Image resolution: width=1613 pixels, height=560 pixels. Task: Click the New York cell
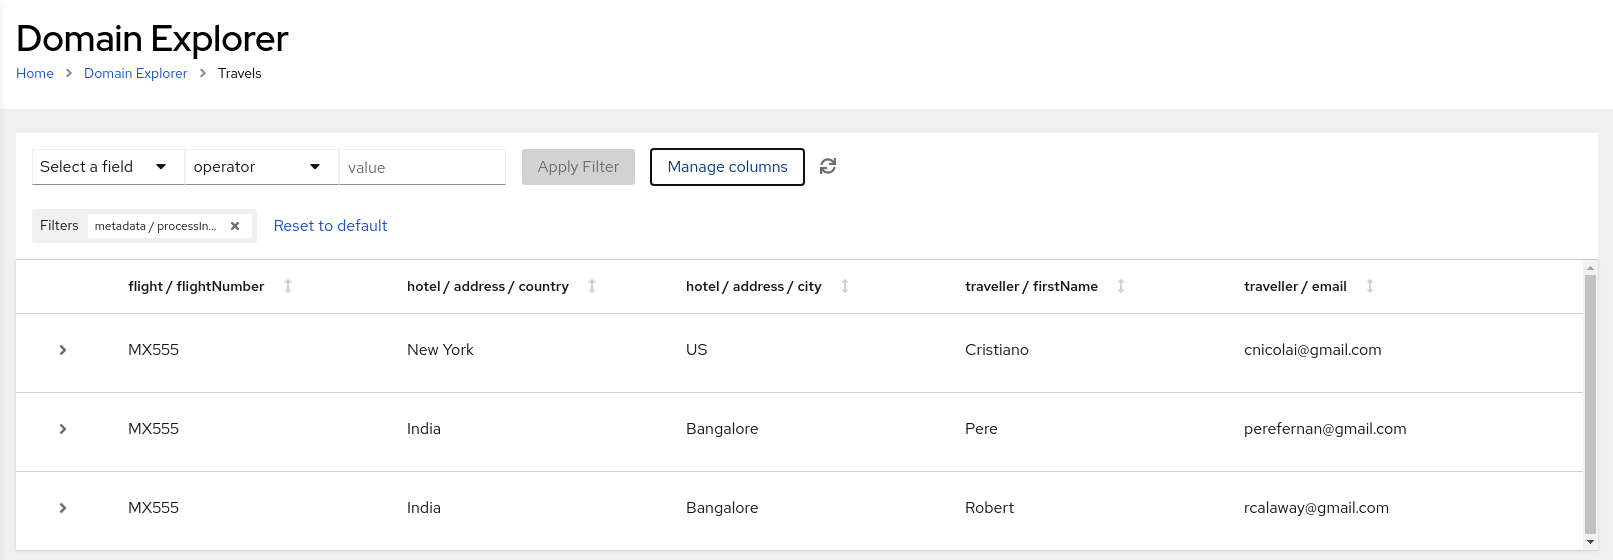coord(440,350)
